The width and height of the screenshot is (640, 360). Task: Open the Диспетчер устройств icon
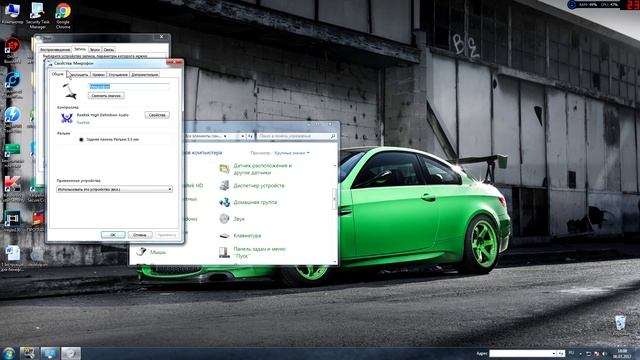(x=224, y=186)
